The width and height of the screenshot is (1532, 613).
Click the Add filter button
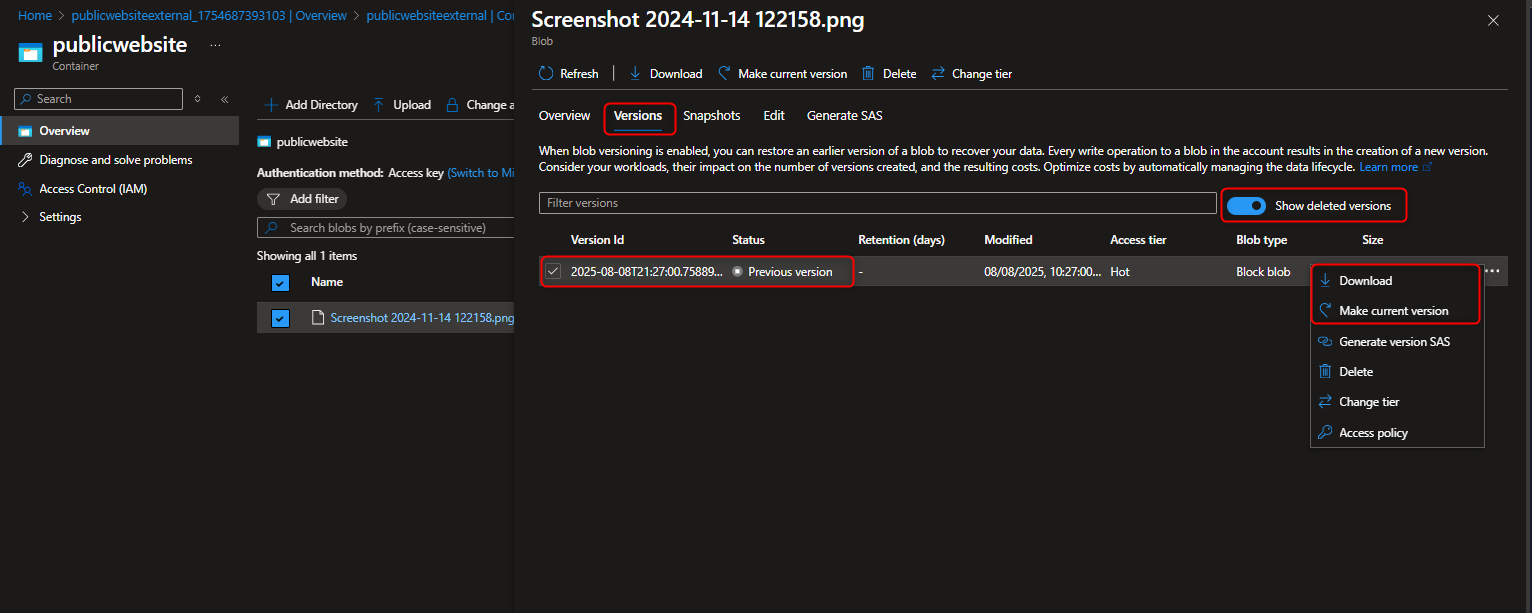[x=302, y=198]
